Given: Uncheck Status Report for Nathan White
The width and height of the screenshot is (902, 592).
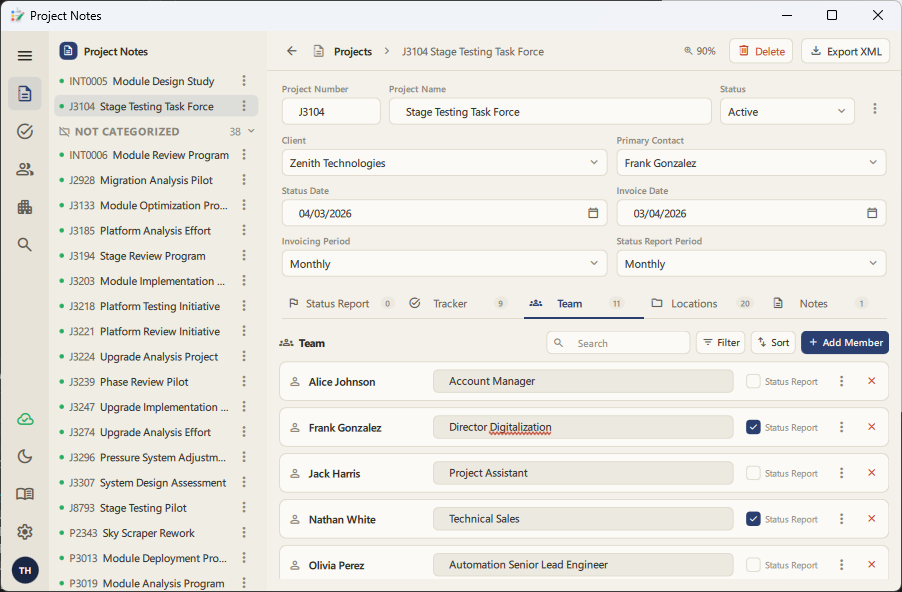Looking at the screenshot, I should (753, 519).
